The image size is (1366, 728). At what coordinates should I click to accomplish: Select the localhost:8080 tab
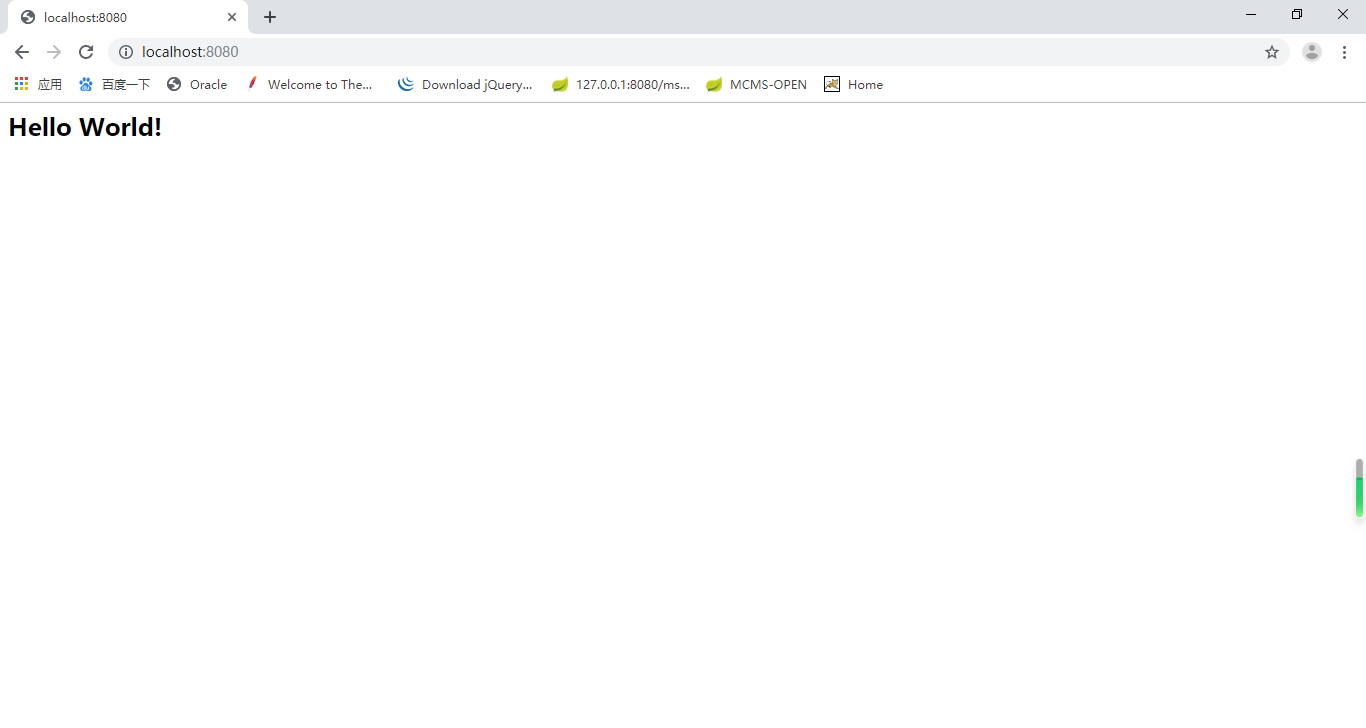pyautogui.click(x=128, y=17)
